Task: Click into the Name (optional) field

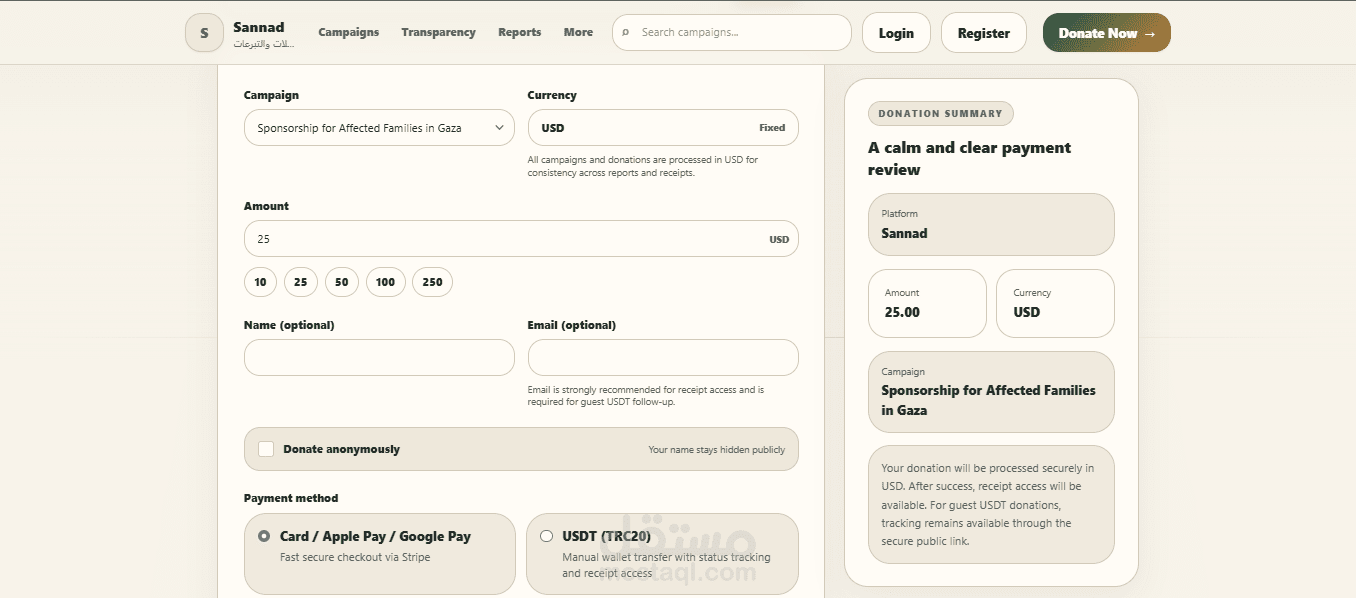Action: (379, 358)
